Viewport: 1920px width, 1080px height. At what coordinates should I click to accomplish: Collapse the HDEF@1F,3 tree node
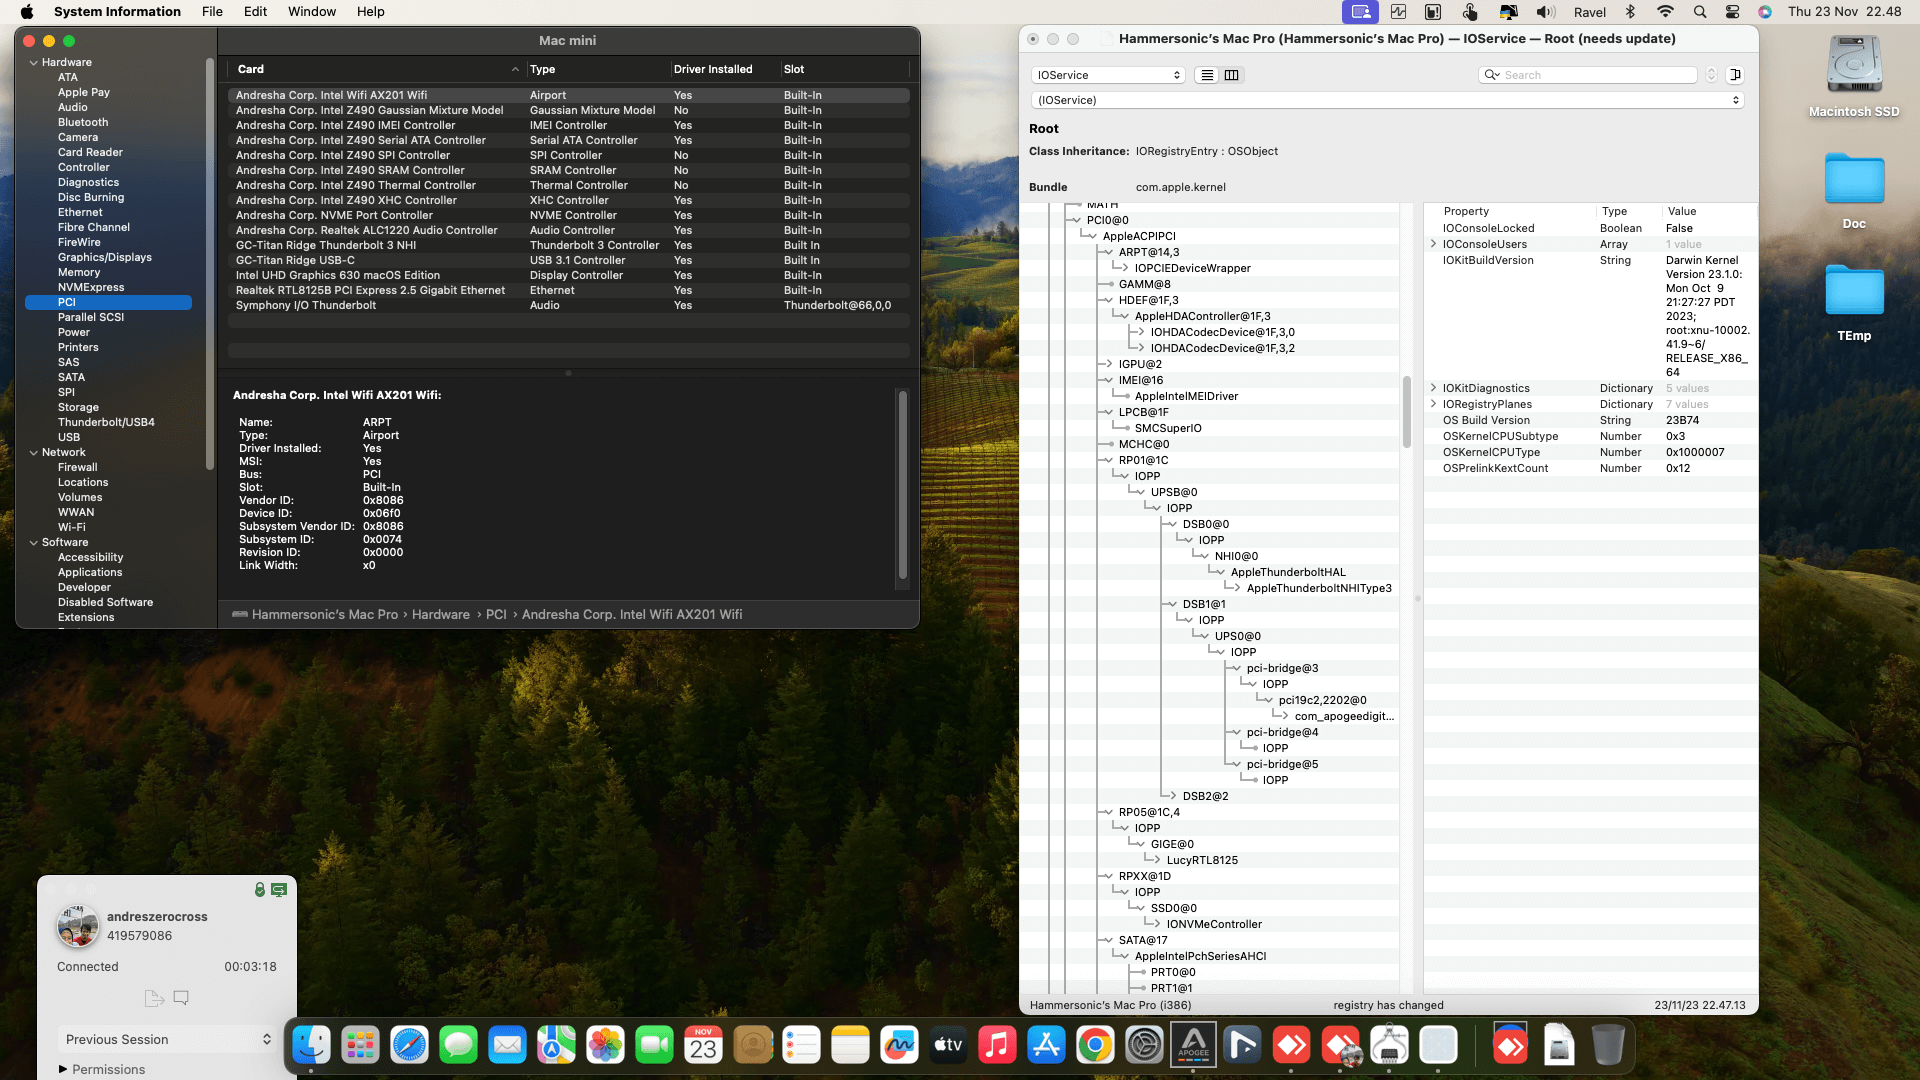[x=1108, y=300]
